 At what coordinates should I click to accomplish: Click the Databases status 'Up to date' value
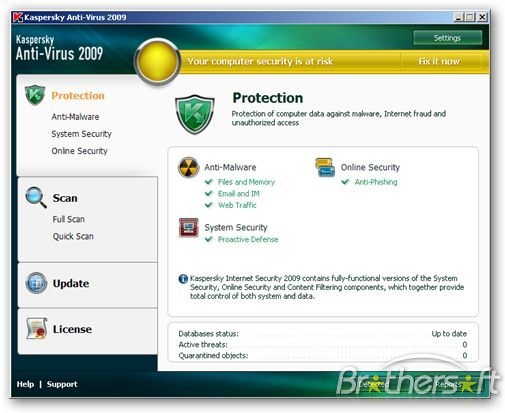[x=449, y=334]
